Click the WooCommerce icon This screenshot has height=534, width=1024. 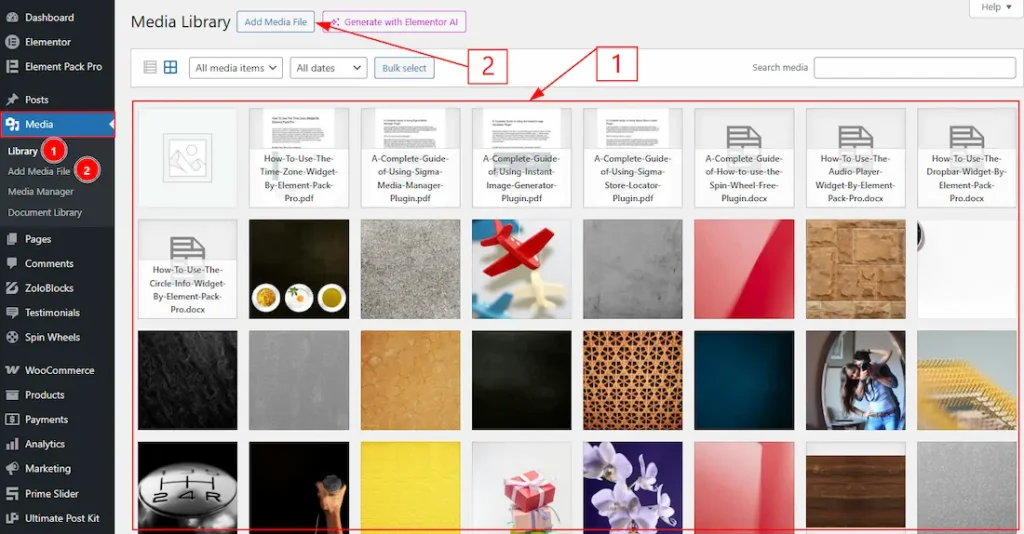pyautogui.click(x=12, y=370)
